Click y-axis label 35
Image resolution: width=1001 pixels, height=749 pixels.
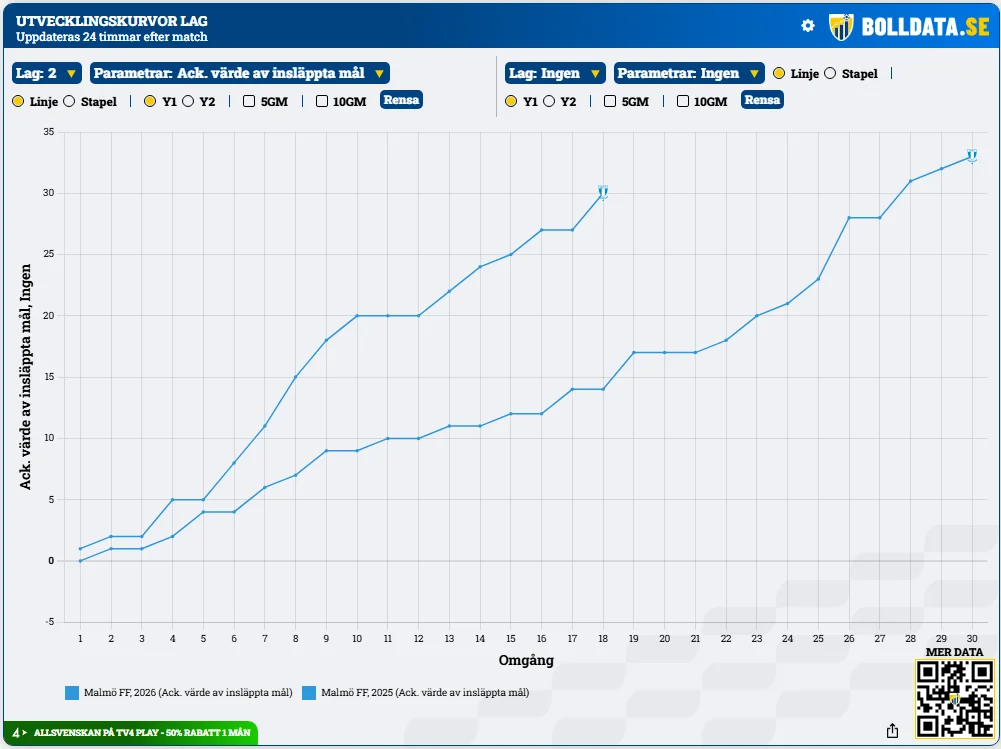tap(49, 132)
